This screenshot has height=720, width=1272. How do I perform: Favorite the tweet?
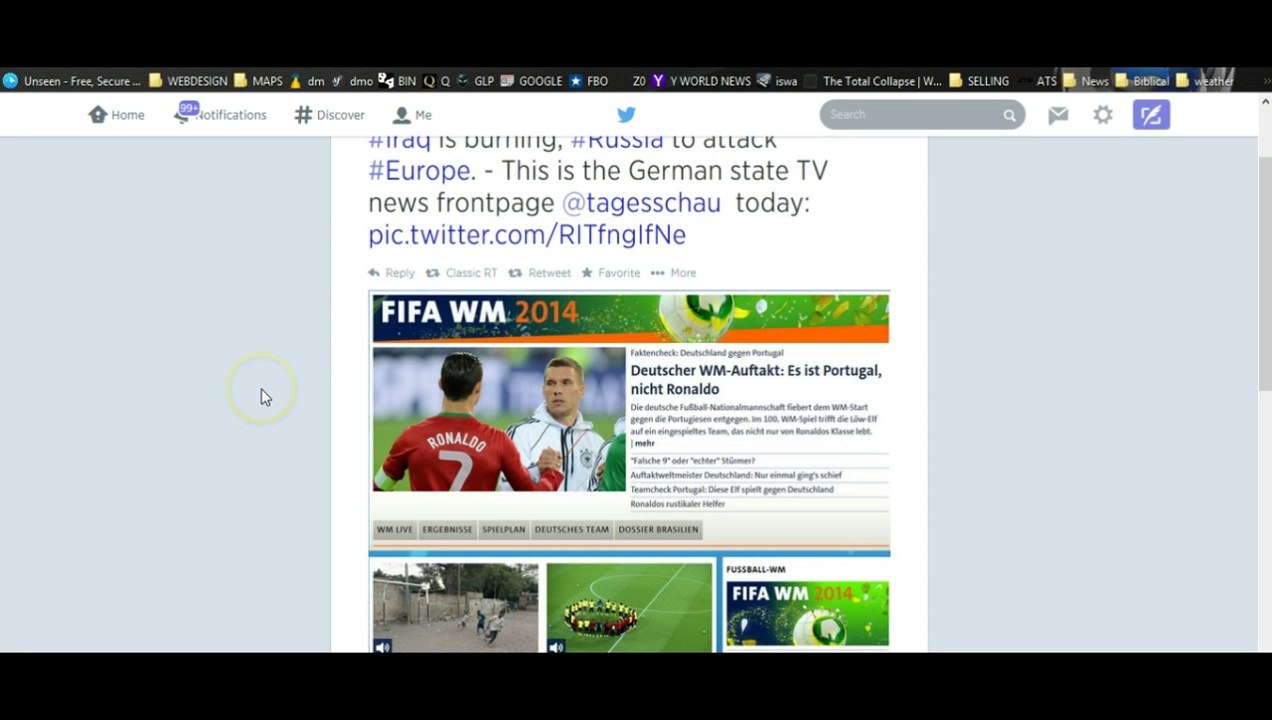click(610, 273)
